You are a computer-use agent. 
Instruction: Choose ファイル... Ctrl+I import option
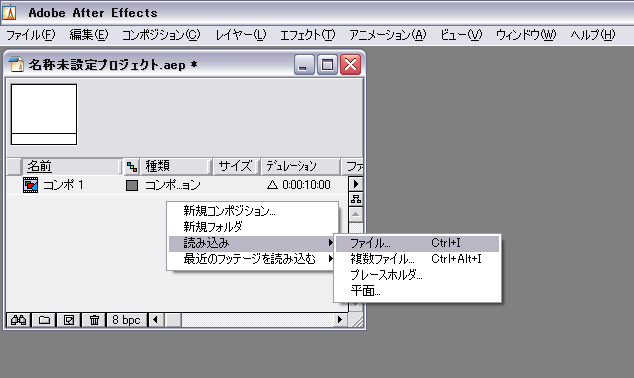417,243
